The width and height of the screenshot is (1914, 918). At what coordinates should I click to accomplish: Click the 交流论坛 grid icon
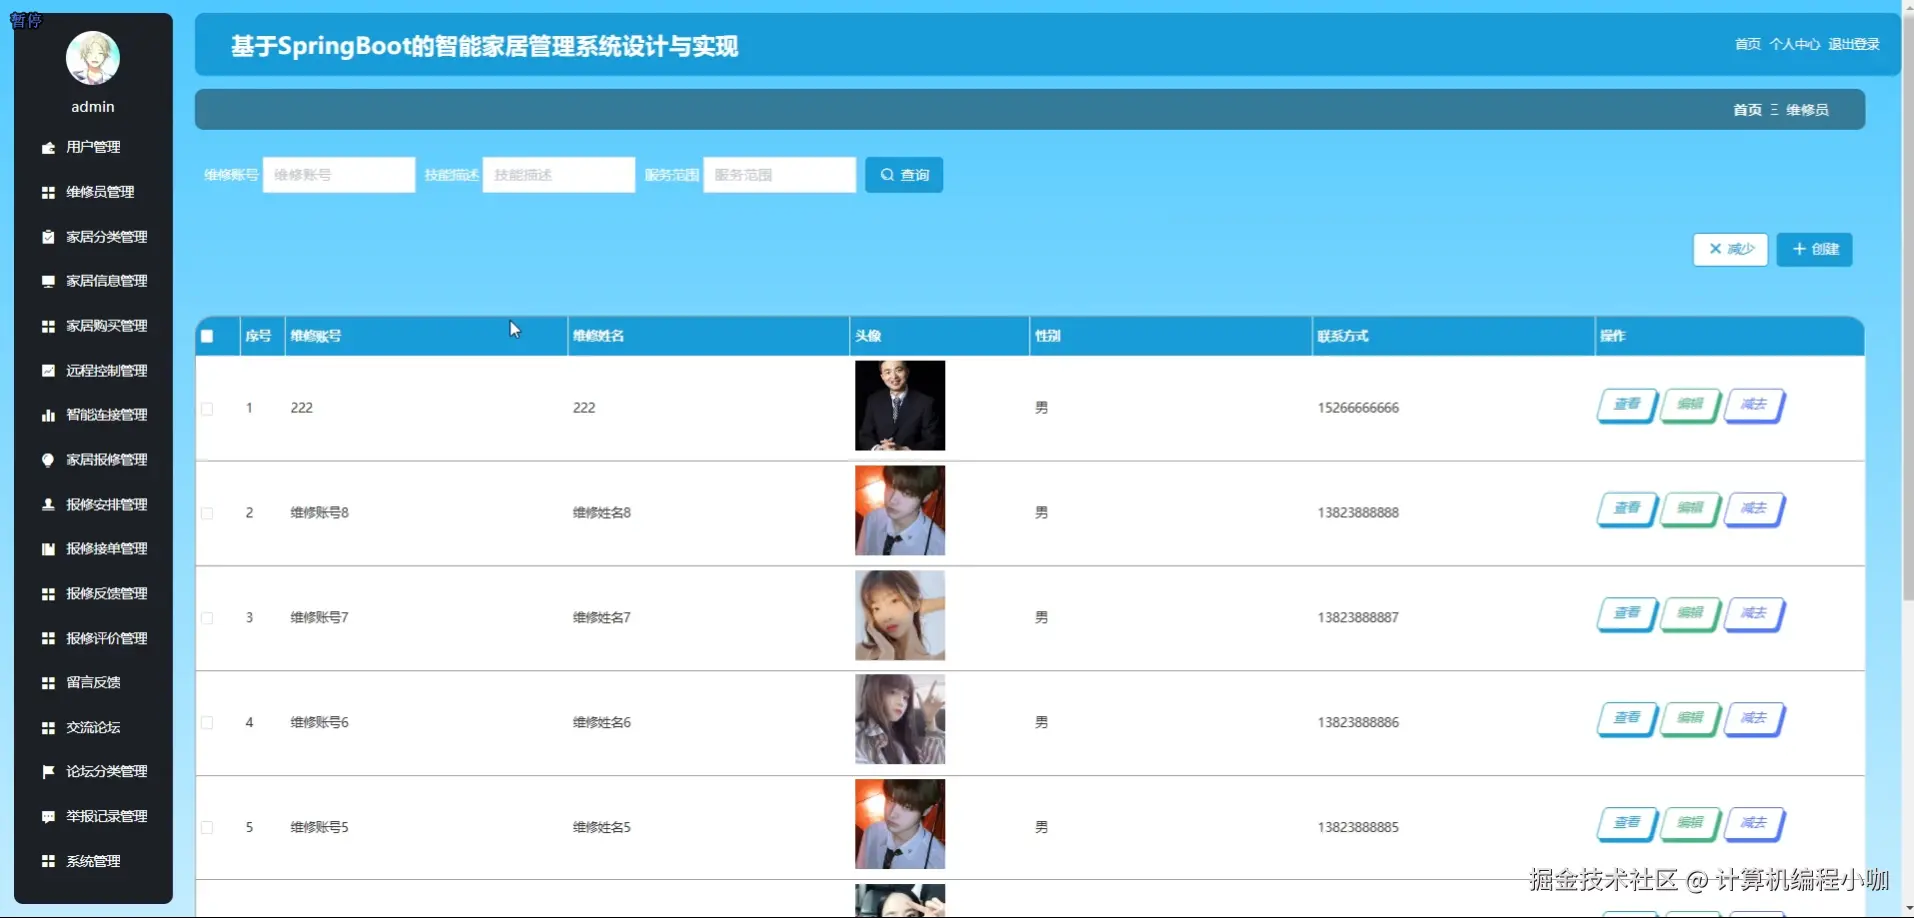(x=48, y=728)
